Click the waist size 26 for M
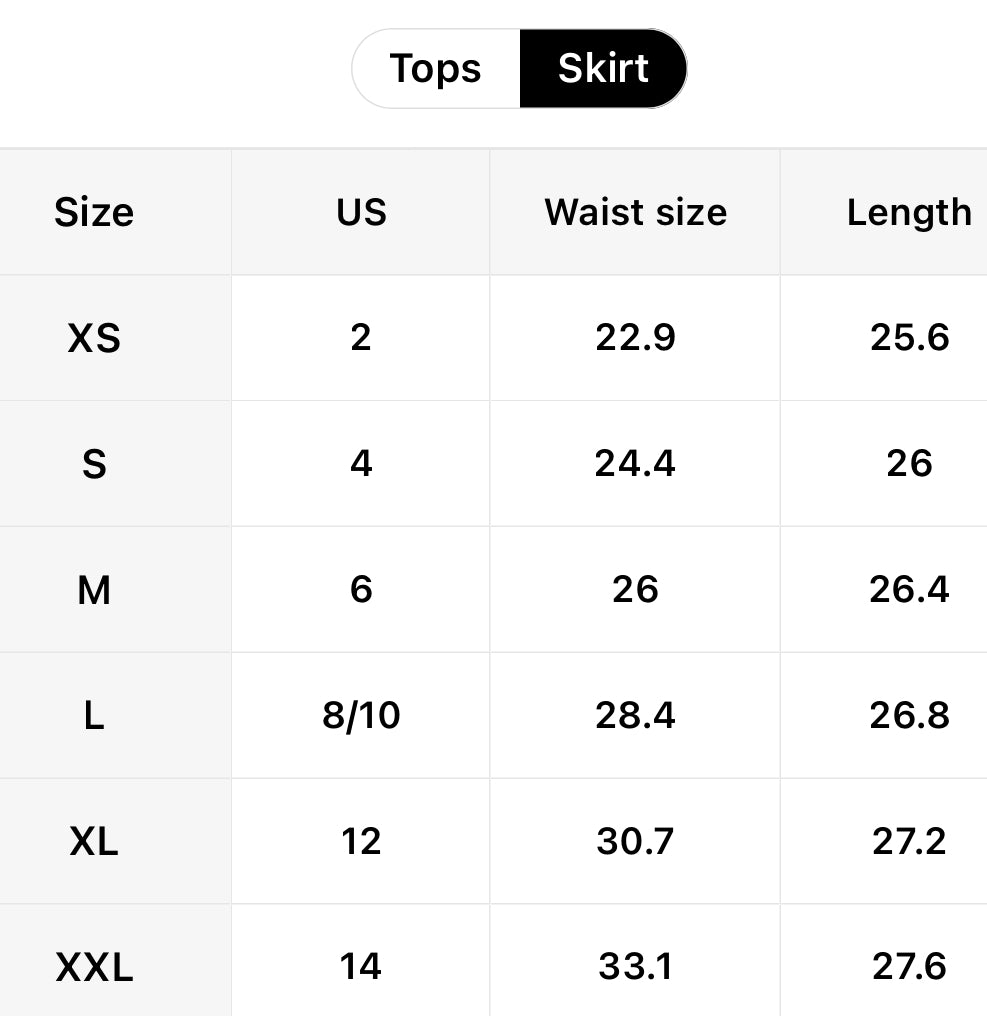This screenshot has height=1016, width=987. (x=634, y=590)
